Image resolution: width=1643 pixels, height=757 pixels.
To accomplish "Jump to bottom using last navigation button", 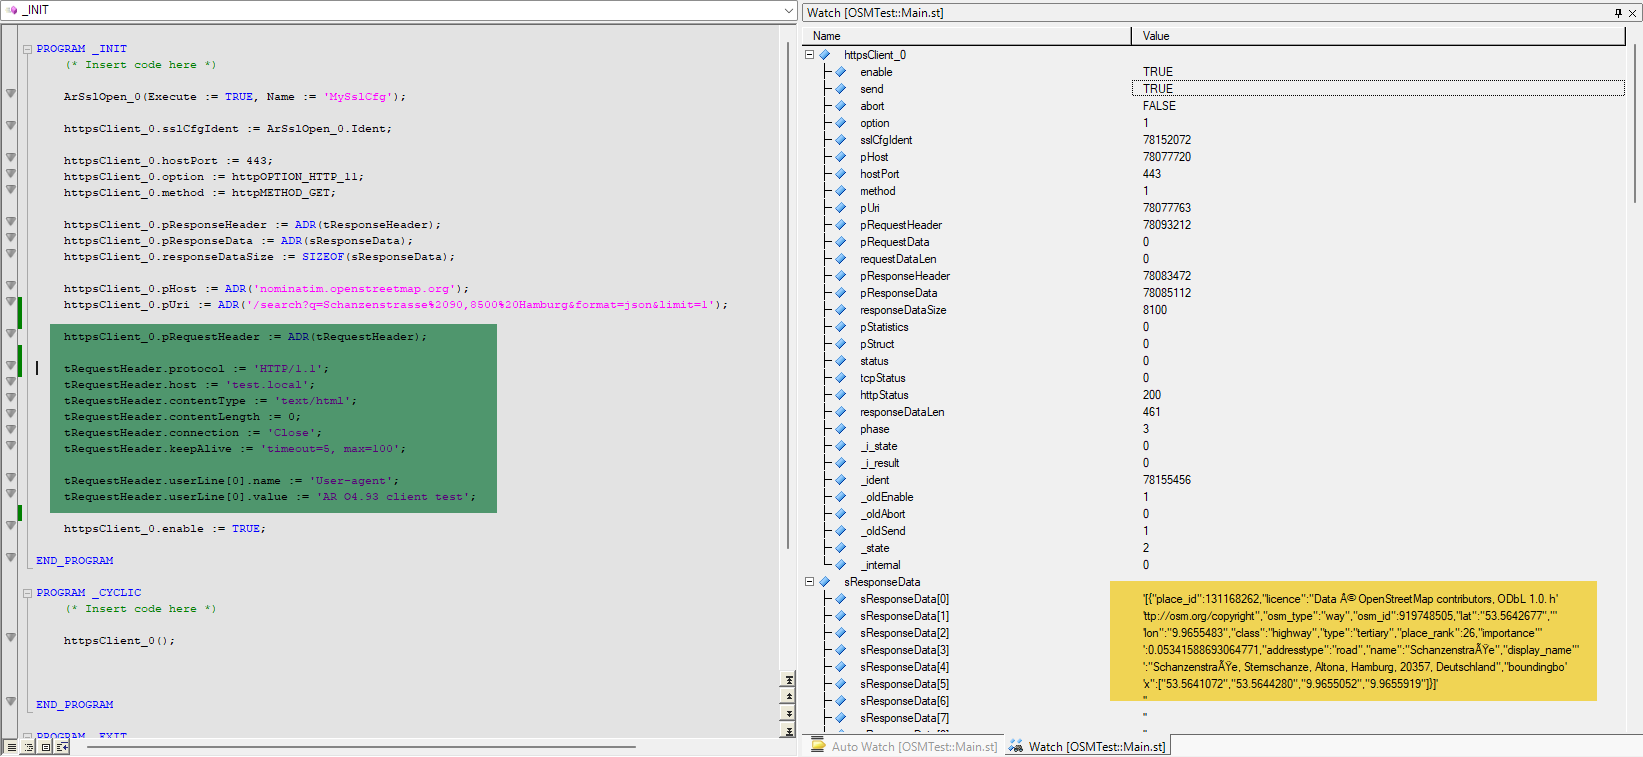I will coord(789,731).
